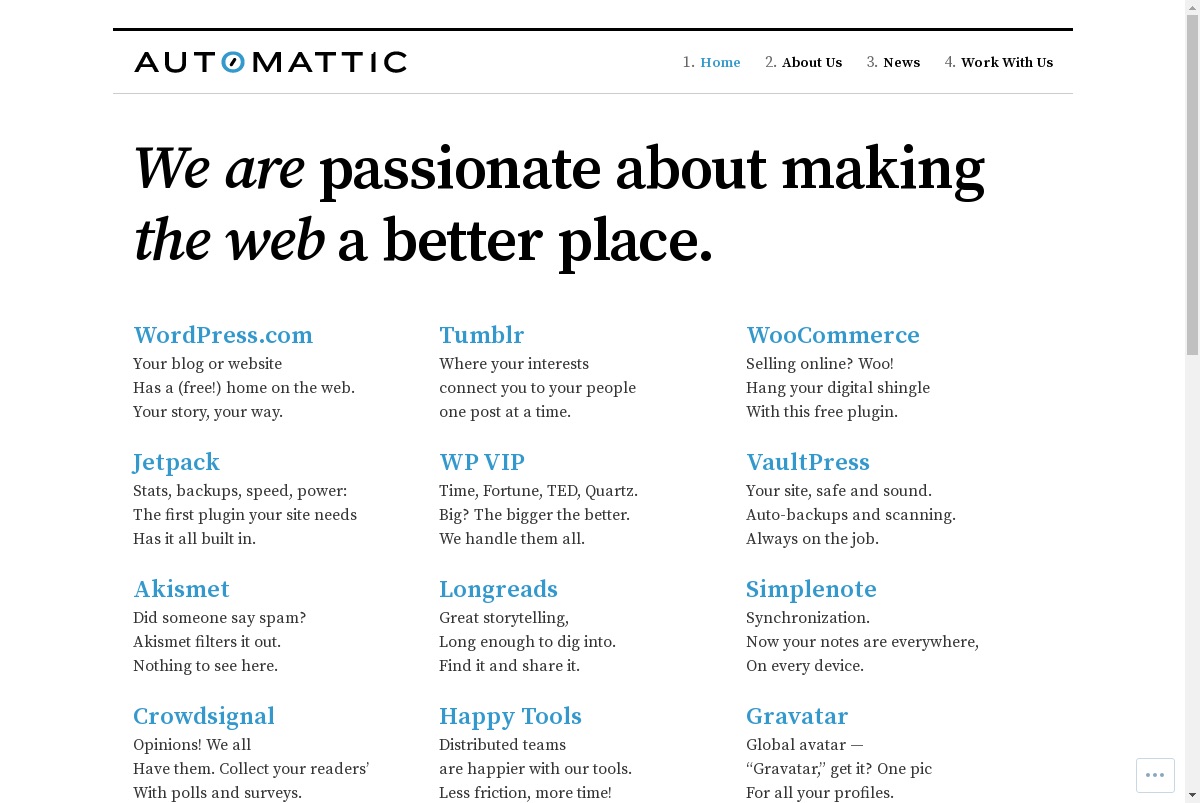Click the vertical page scrollbar thumb
1200x803 pixels.
(1192, 185)
